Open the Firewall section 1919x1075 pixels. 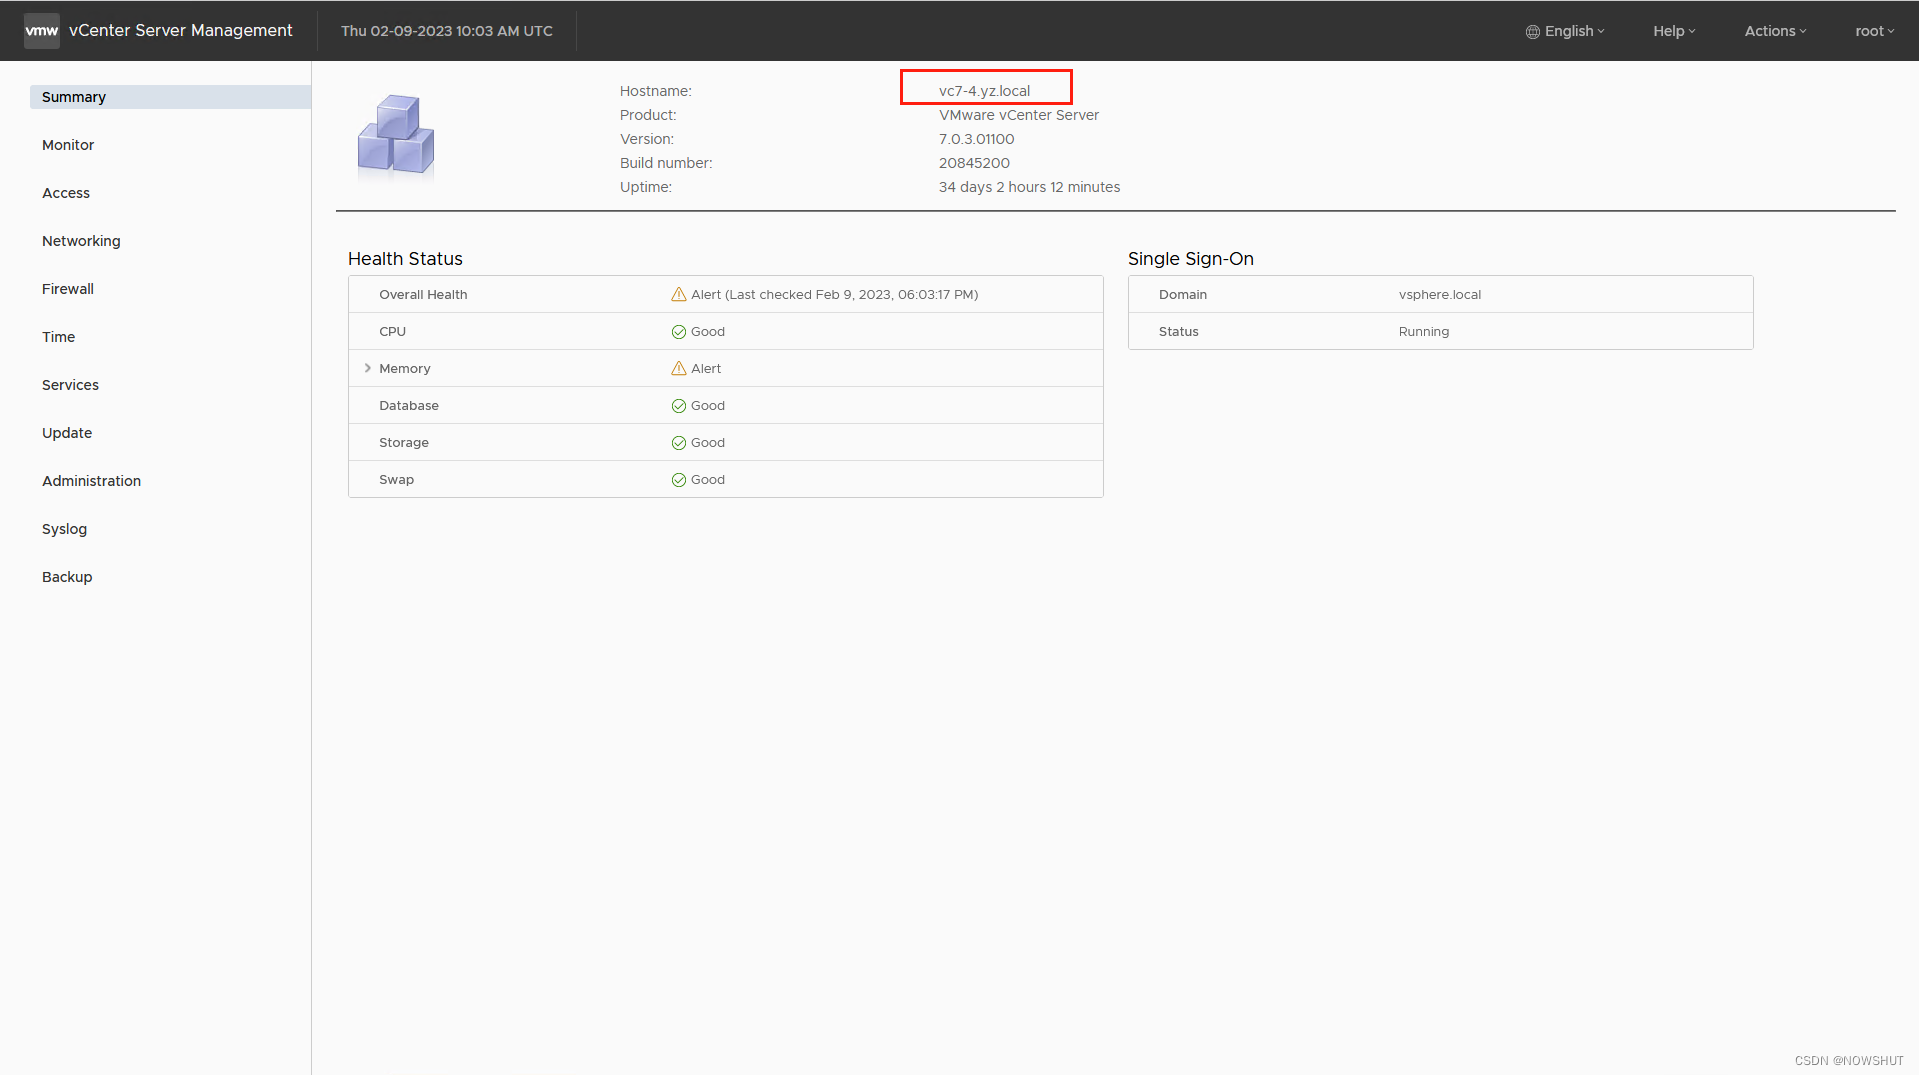pos(68,289)
